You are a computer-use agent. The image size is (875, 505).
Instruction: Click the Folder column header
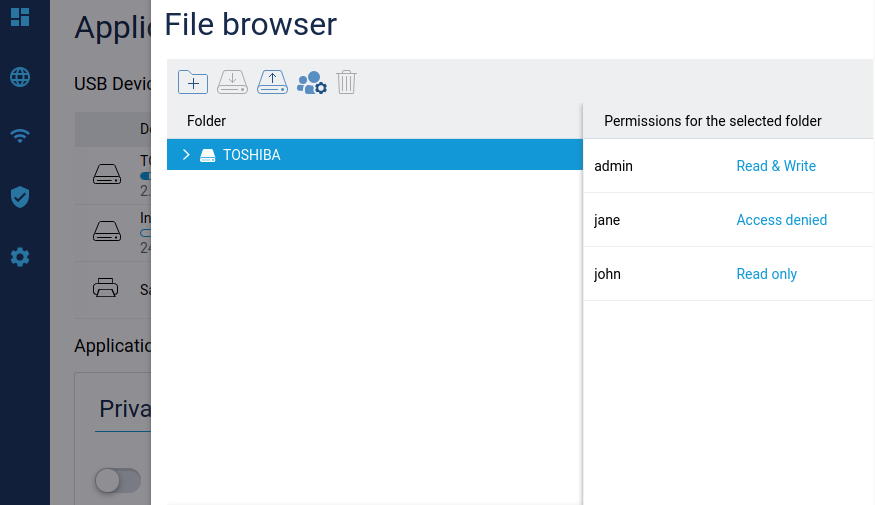tap(207, 121)
